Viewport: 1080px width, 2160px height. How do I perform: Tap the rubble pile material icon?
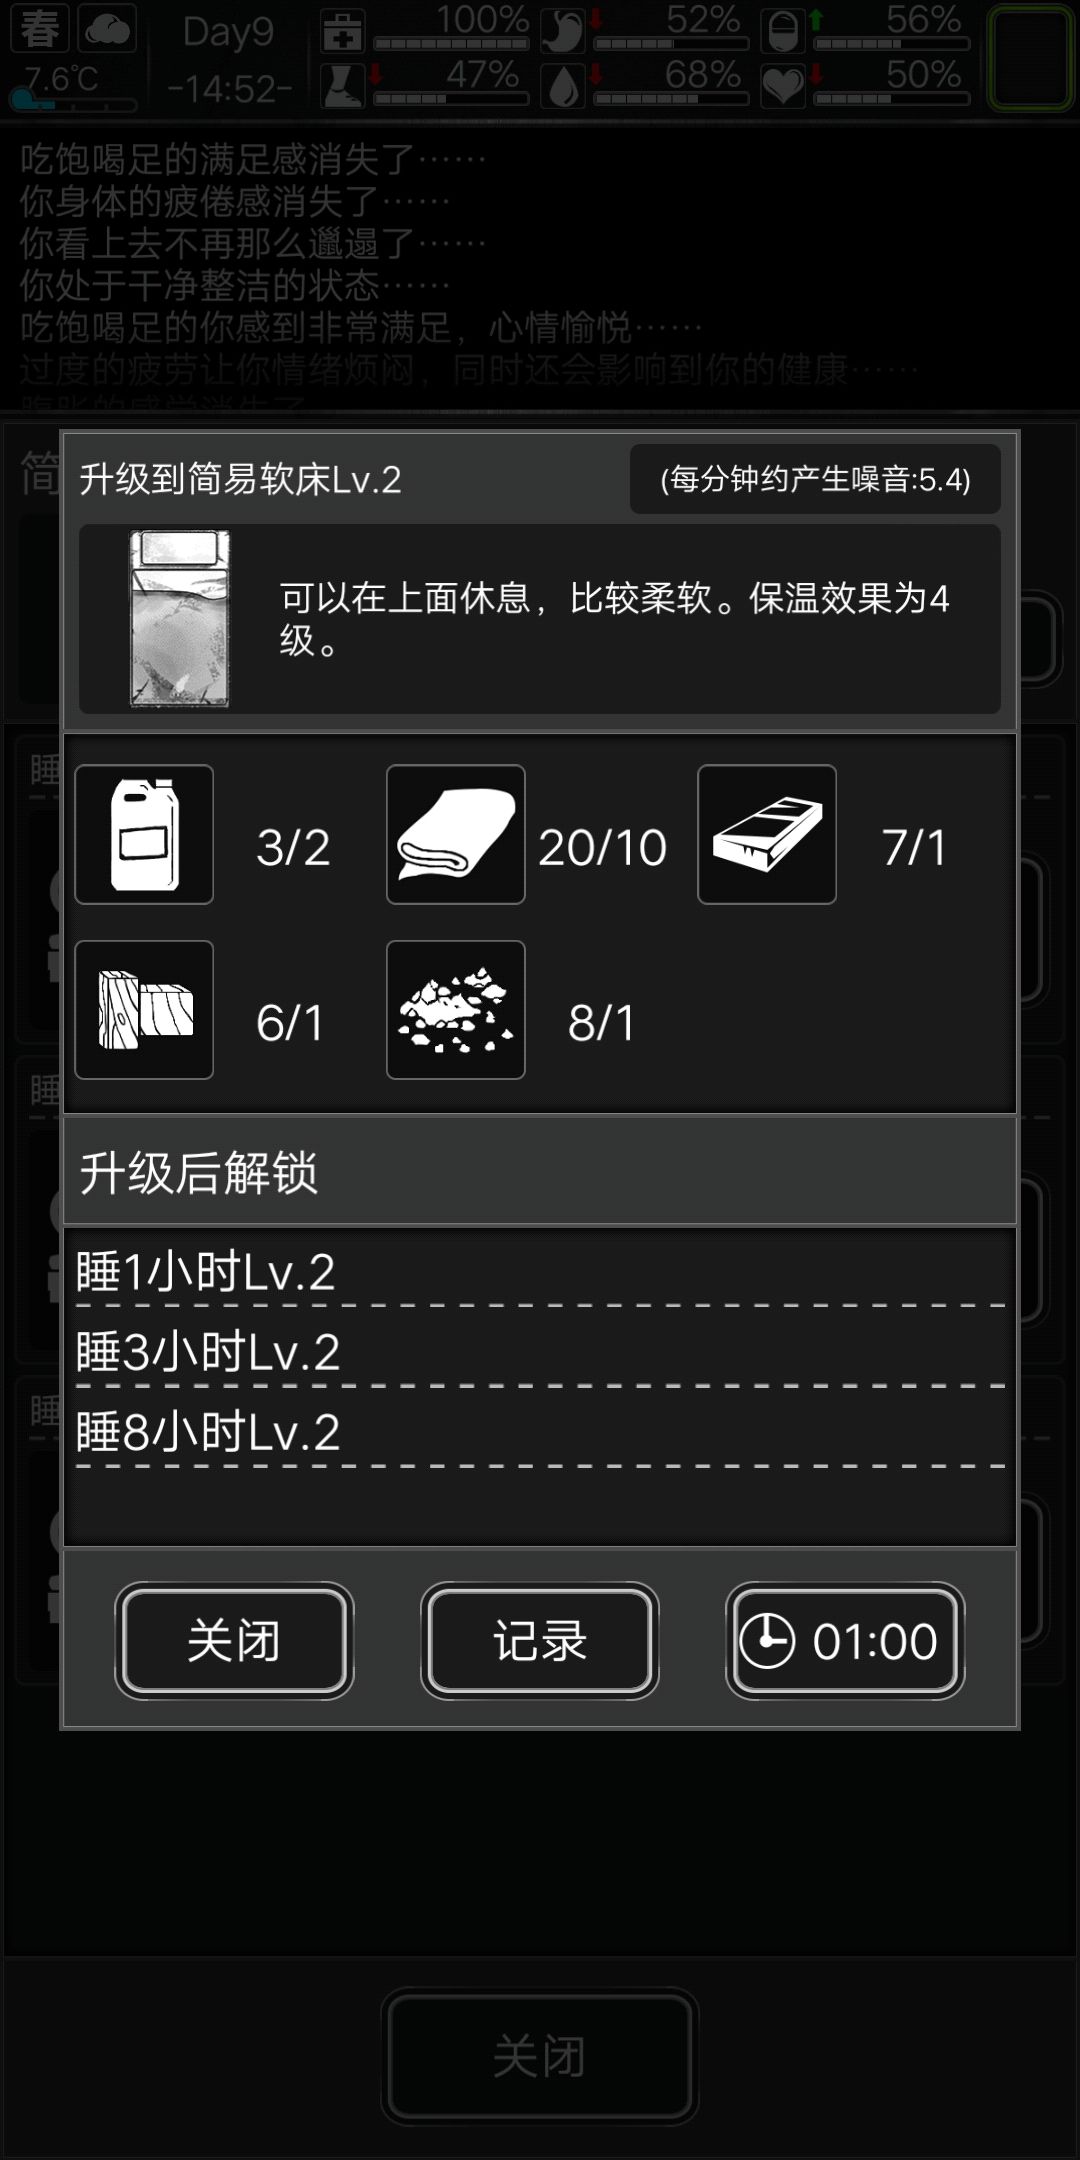click(x=456, y=1010)
